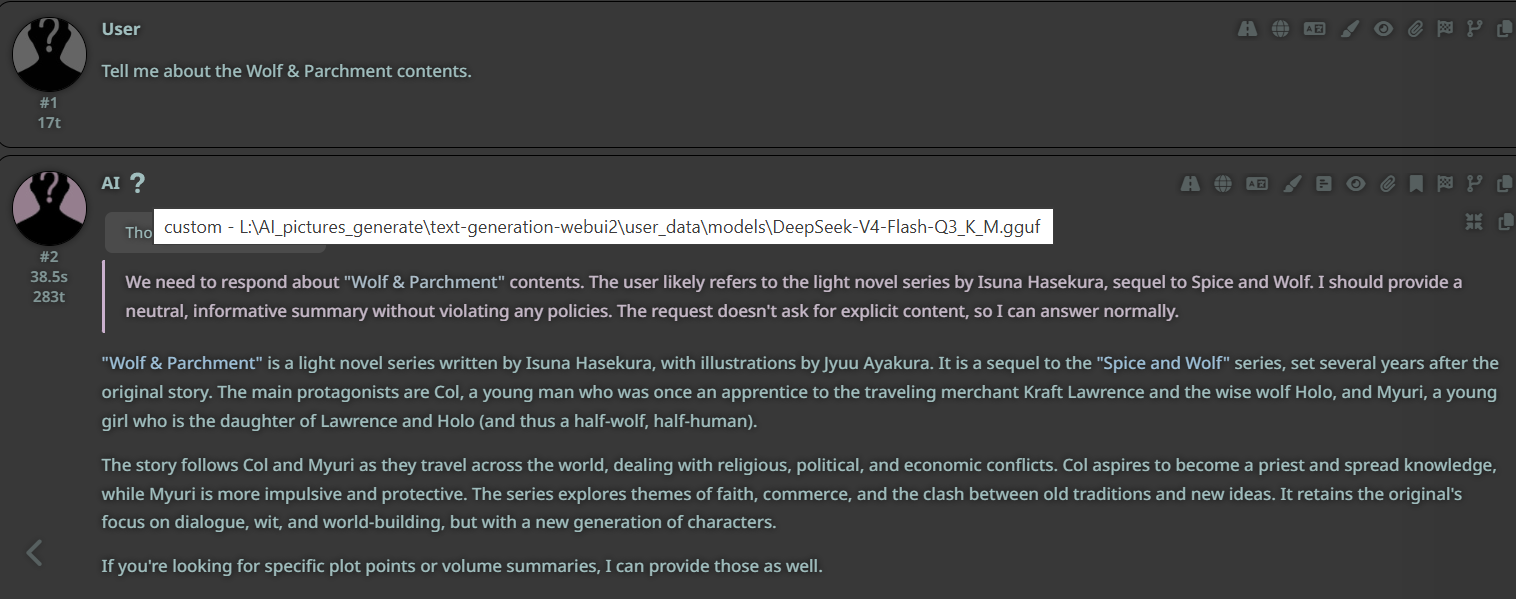Click the bookmark icon on AI message
This screenshot has height=599, width=1516.
(1416, 183)
